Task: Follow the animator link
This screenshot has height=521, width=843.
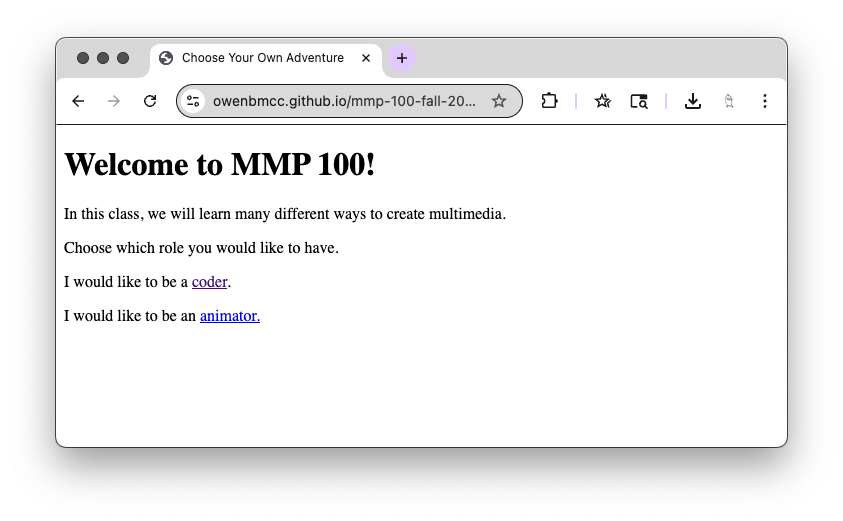Action: click(x=230, y=316)
